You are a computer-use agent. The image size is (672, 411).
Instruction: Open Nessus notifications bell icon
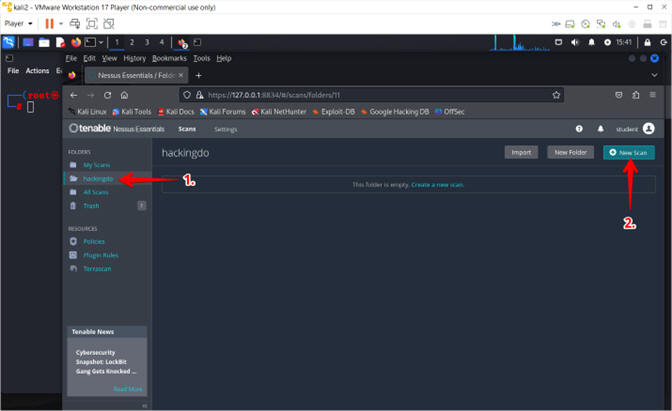(600, 129)
